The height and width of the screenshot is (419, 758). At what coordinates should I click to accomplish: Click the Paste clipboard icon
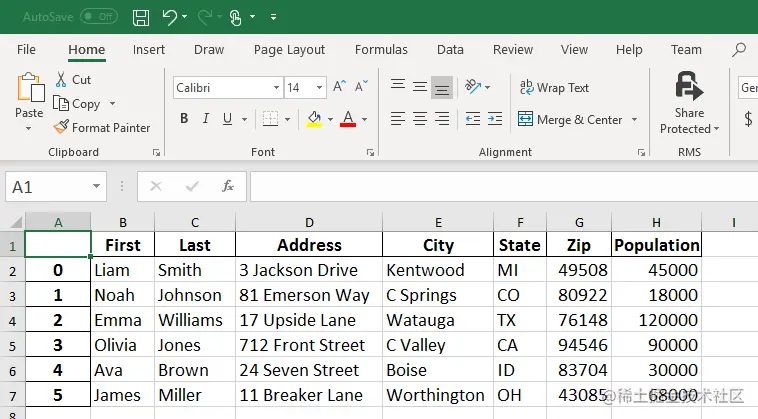click(x=30, y=88)
